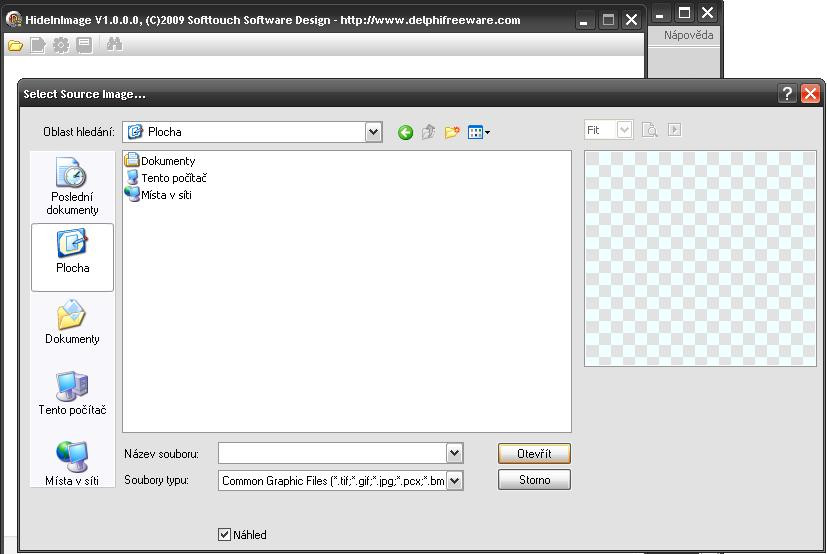Screen dimensions: 827x554
Task: Select Plocha in the places bar
Action: tap(72, 257)
